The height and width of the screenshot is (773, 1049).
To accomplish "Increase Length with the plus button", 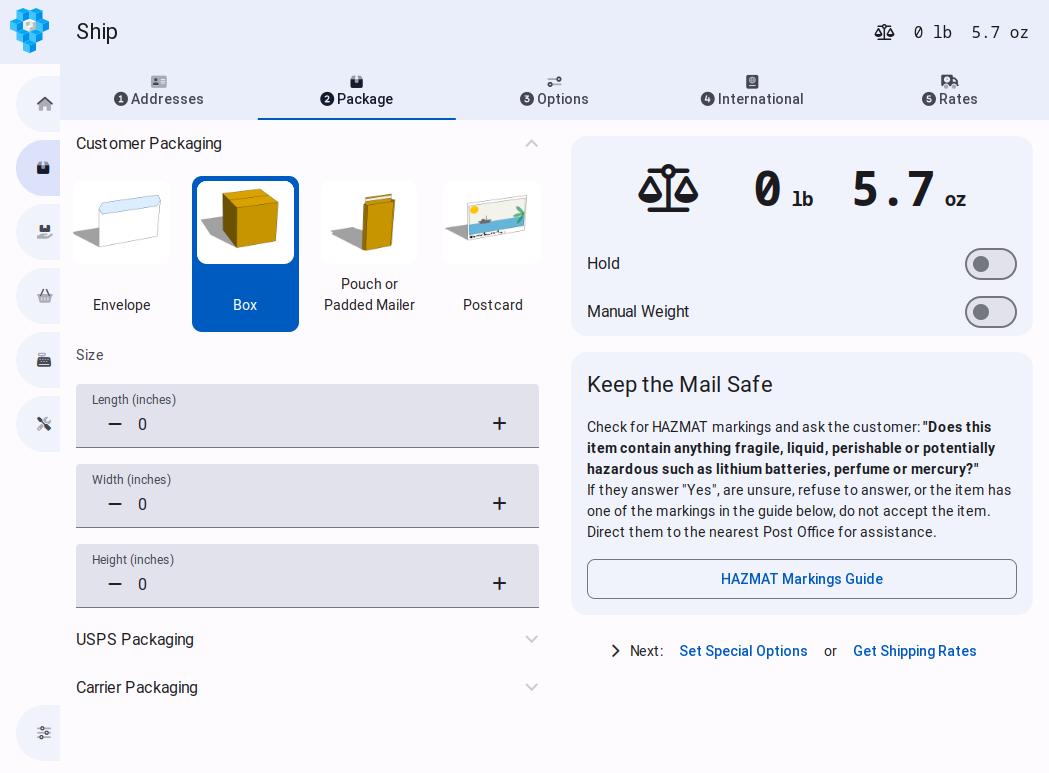I will (499, 424).
